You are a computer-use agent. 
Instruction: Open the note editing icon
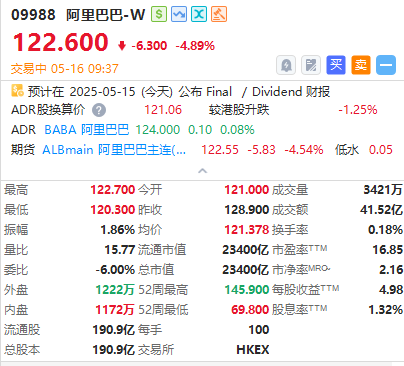pos(311,65)
